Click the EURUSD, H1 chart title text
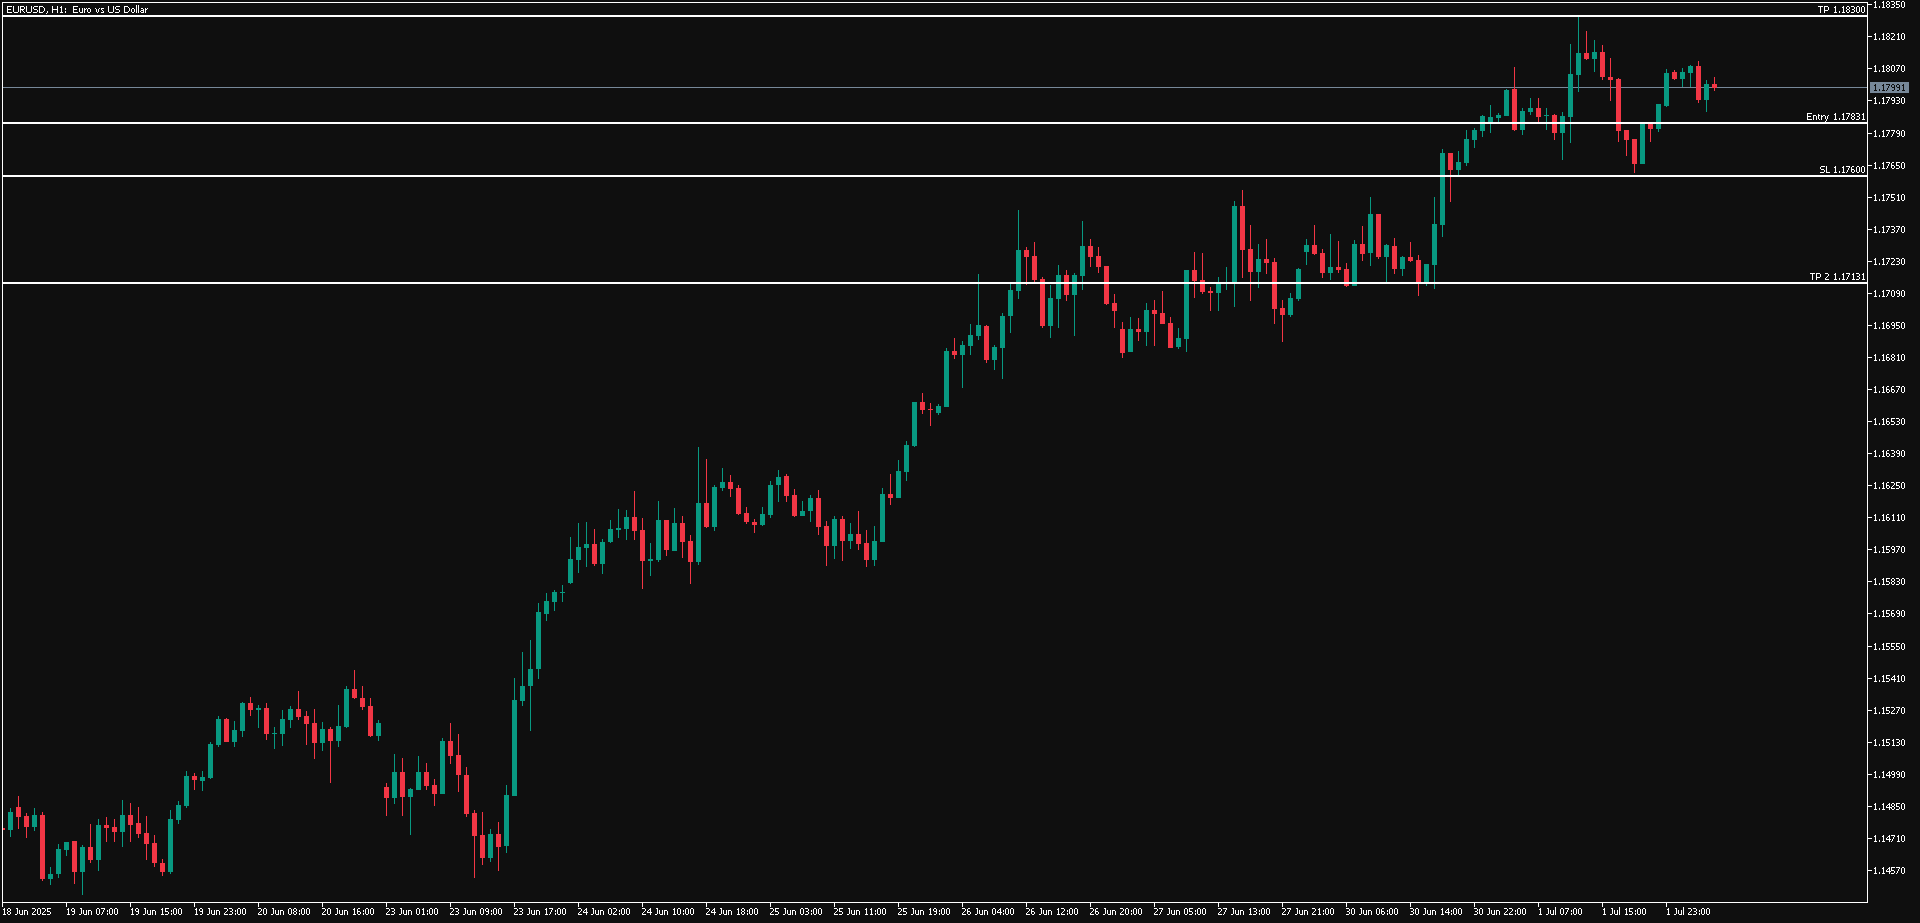 click(x=76, y=10)
